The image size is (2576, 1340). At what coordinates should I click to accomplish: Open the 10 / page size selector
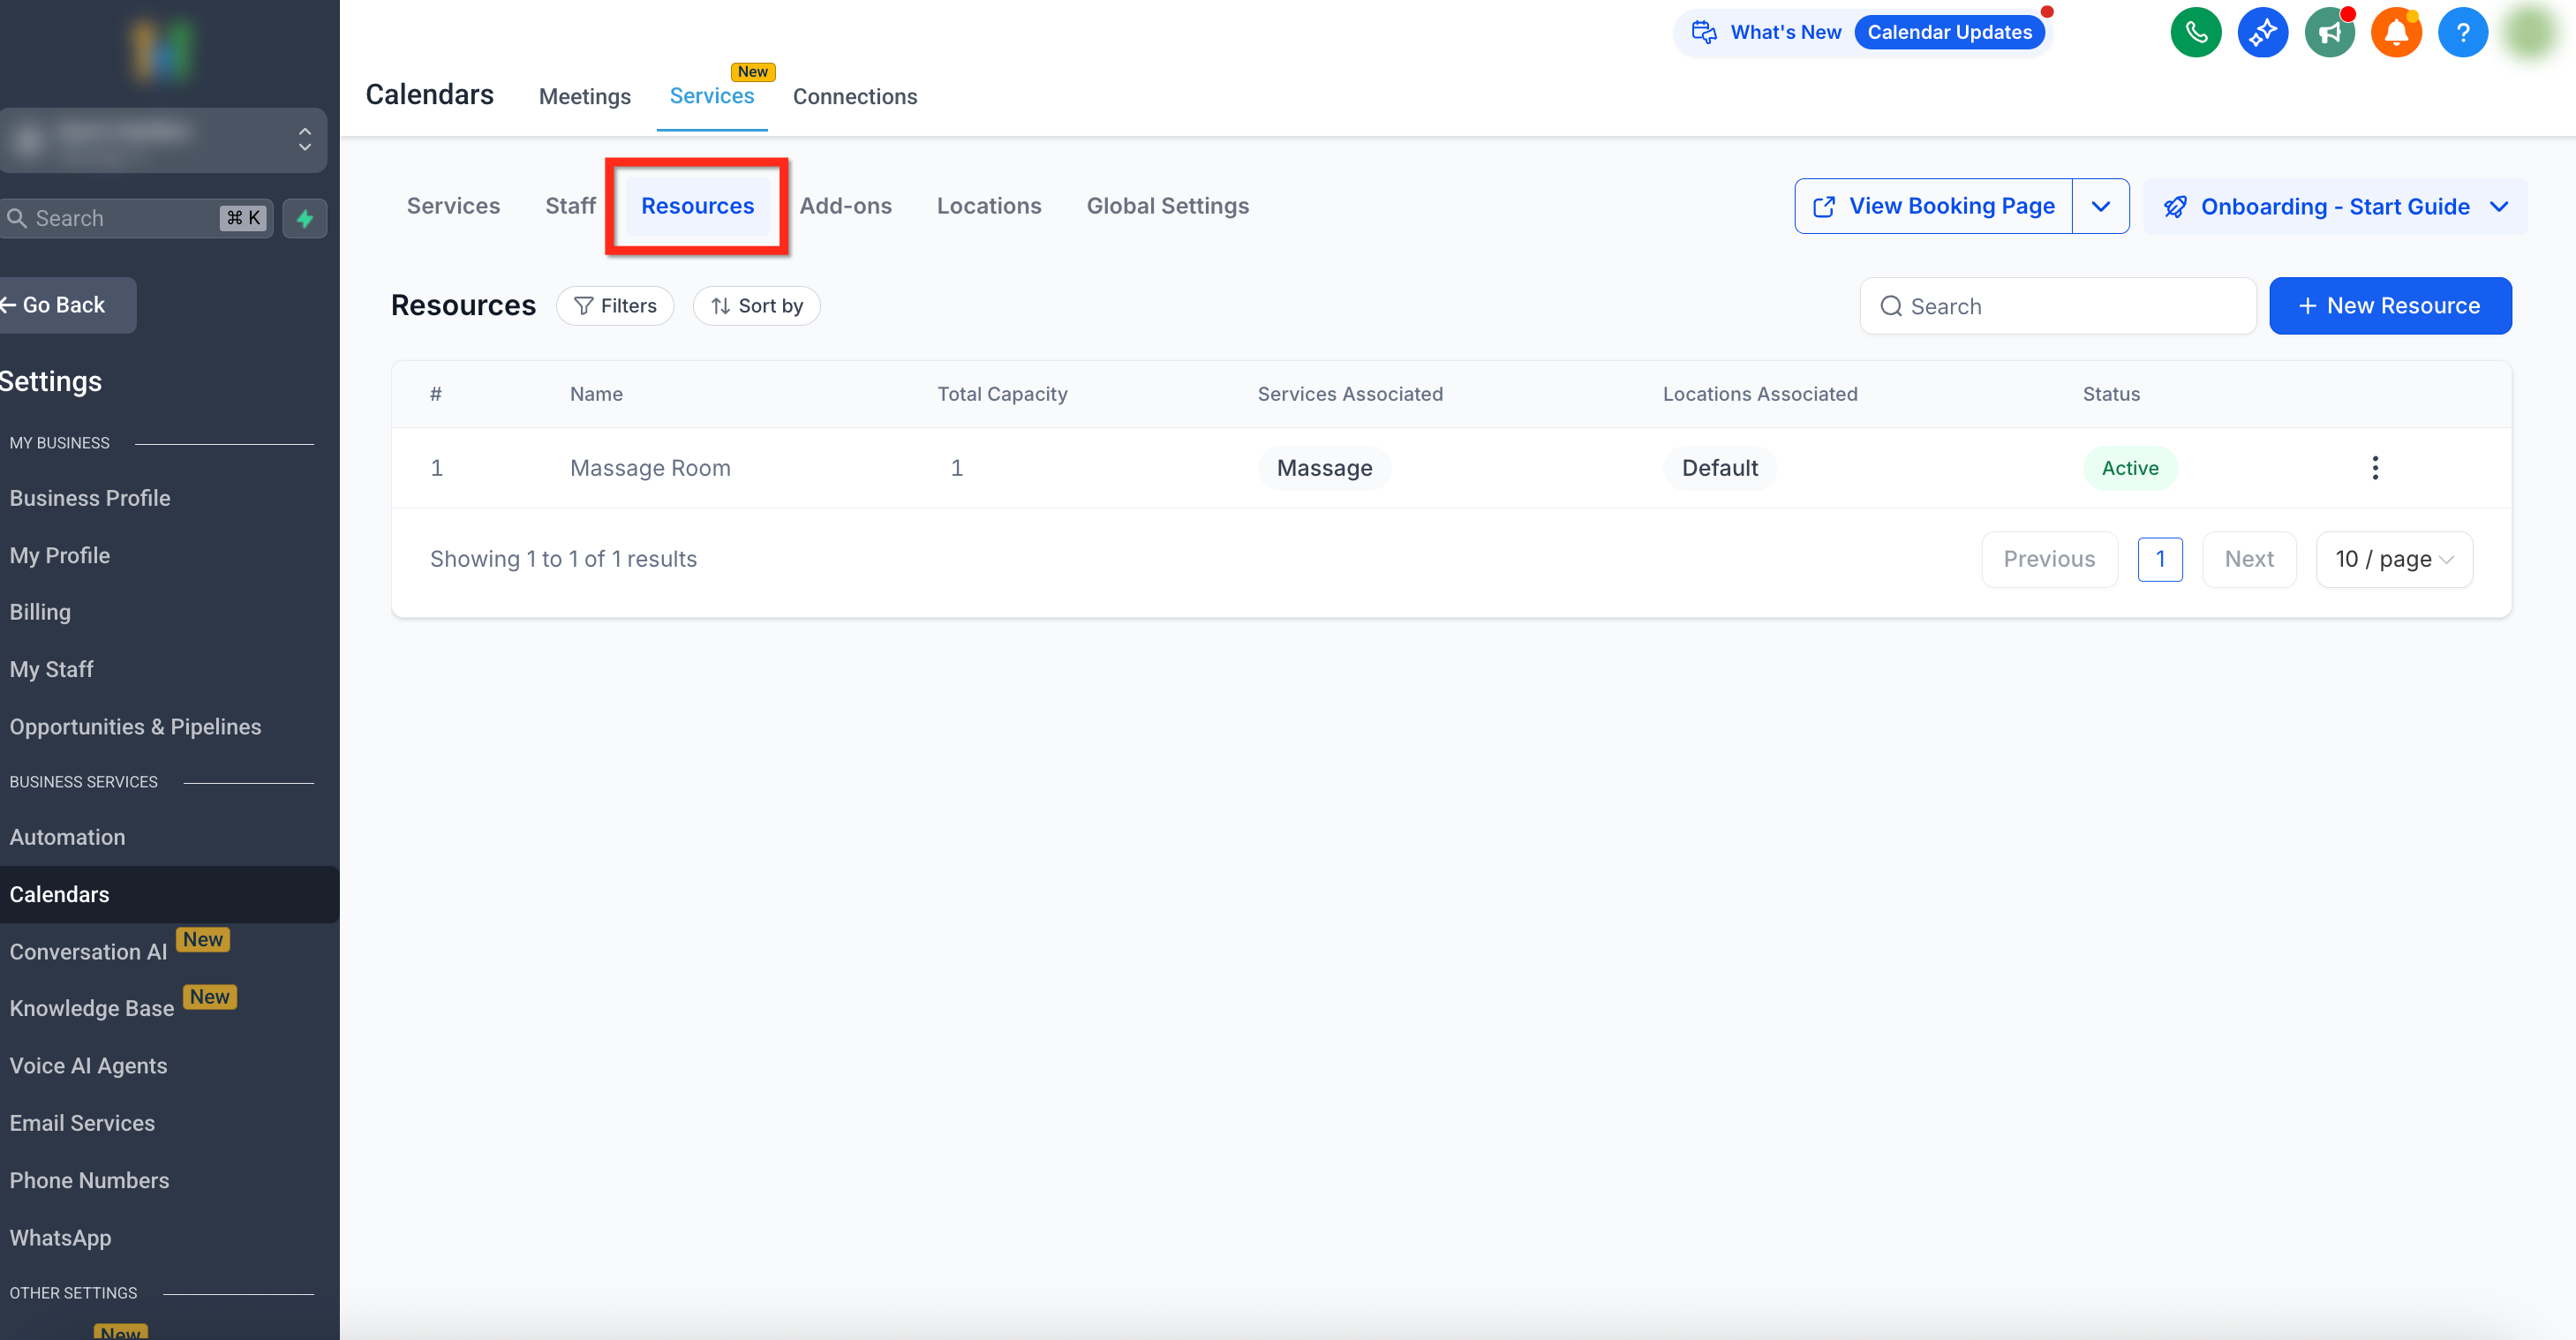(x=2393, y=559)
